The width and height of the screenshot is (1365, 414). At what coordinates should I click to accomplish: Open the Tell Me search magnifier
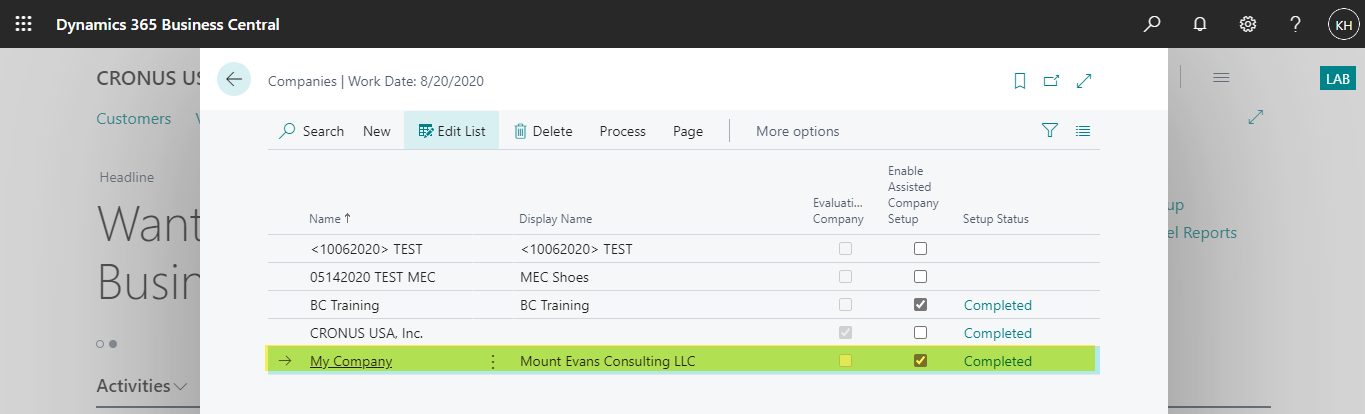coord(1153,24)
